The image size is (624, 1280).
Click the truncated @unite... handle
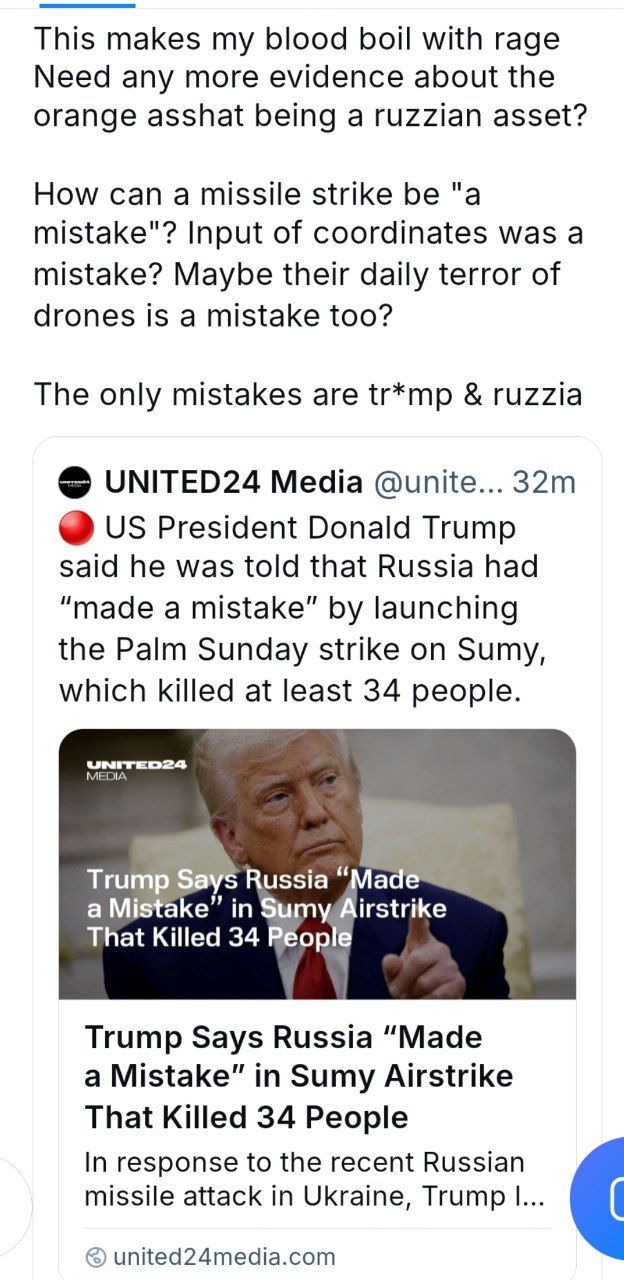tap(436, 482)
